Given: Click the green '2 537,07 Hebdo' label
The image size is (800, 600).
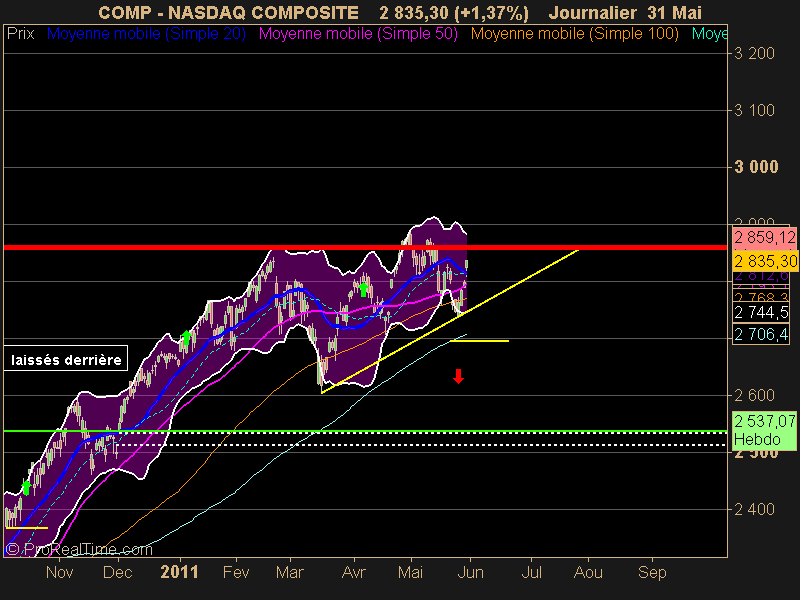Looking at the screenshot, I should point(764,431).
